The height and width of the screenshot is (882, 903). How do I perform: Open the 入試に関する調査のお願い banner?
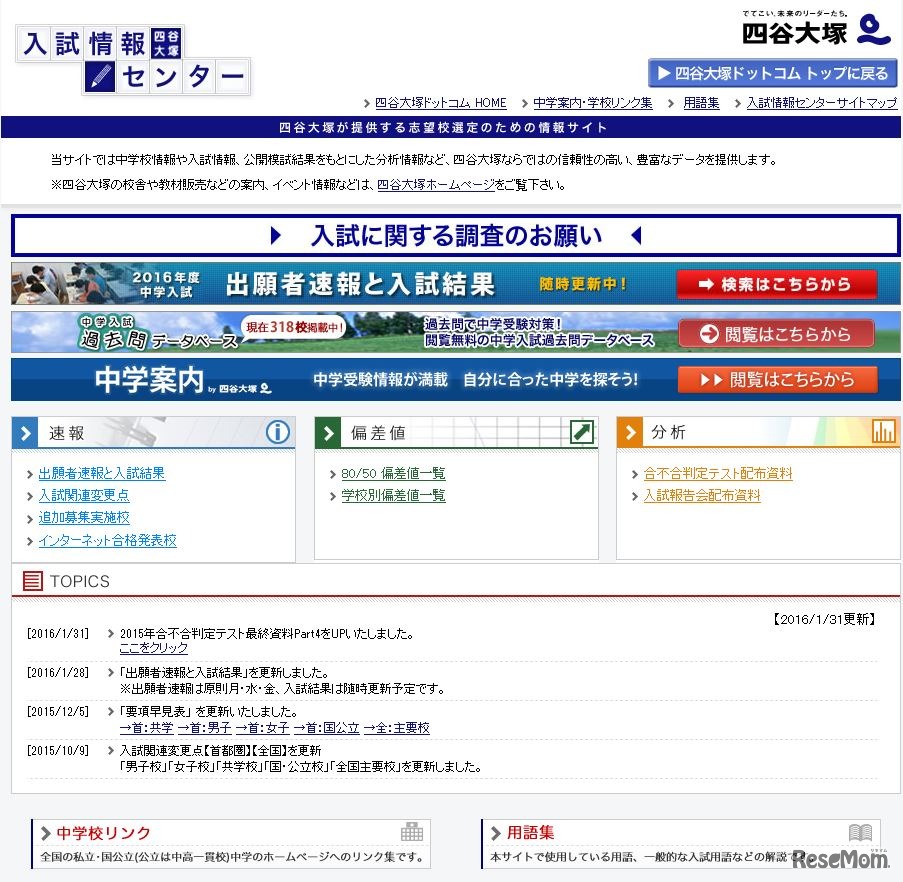coord(451,234)
